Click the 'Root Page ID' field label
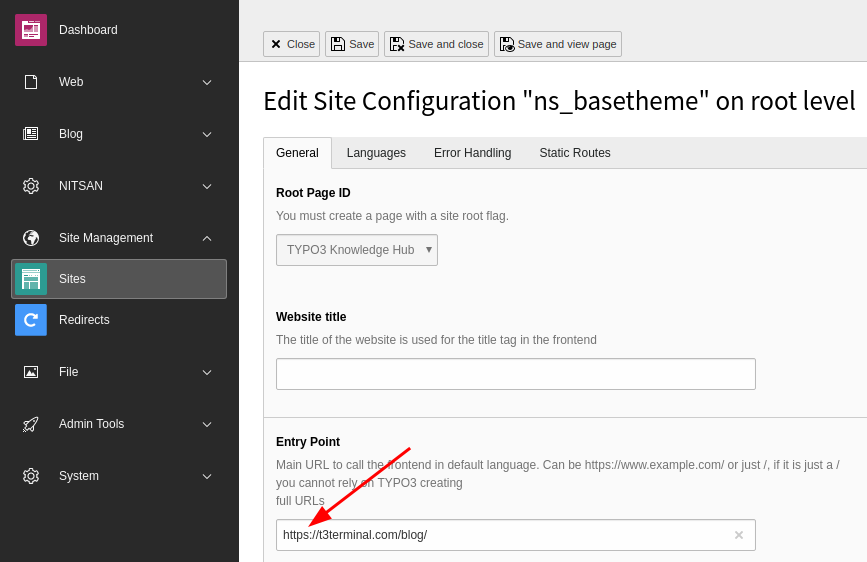867x562 pixels. [313, 193]
